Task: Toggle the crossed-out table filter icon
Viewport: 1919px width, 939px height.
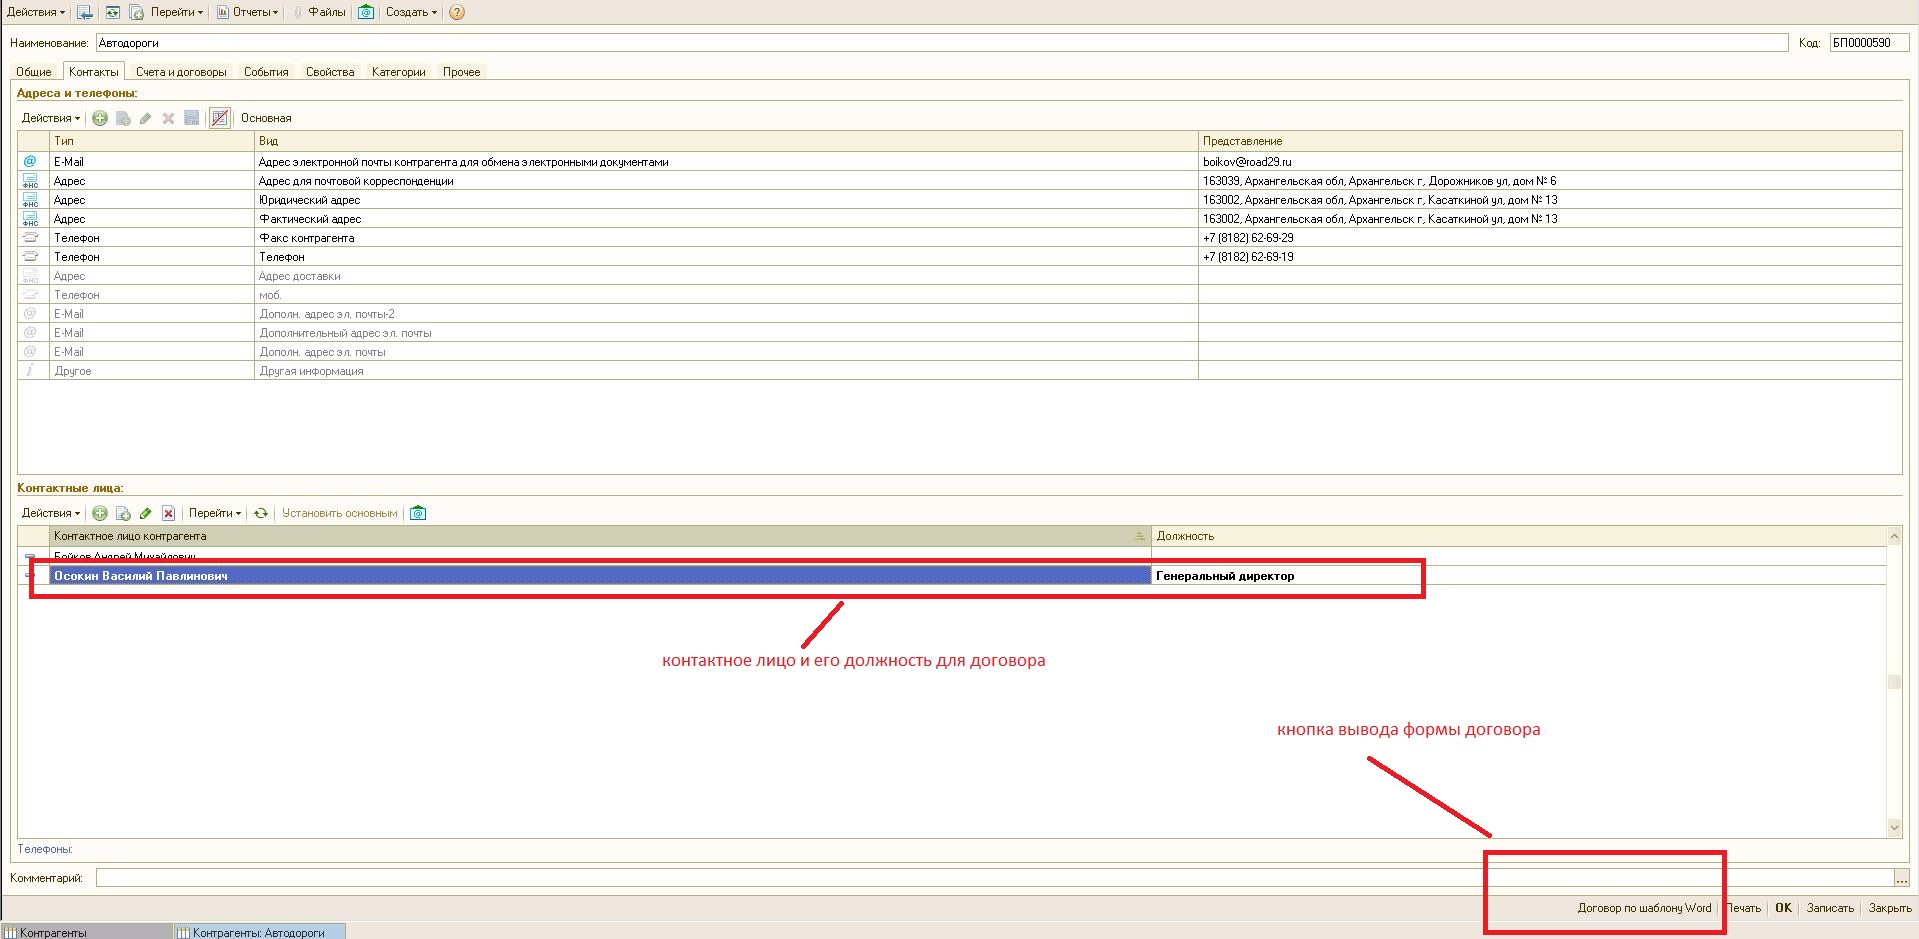Action: click(220, 118)
